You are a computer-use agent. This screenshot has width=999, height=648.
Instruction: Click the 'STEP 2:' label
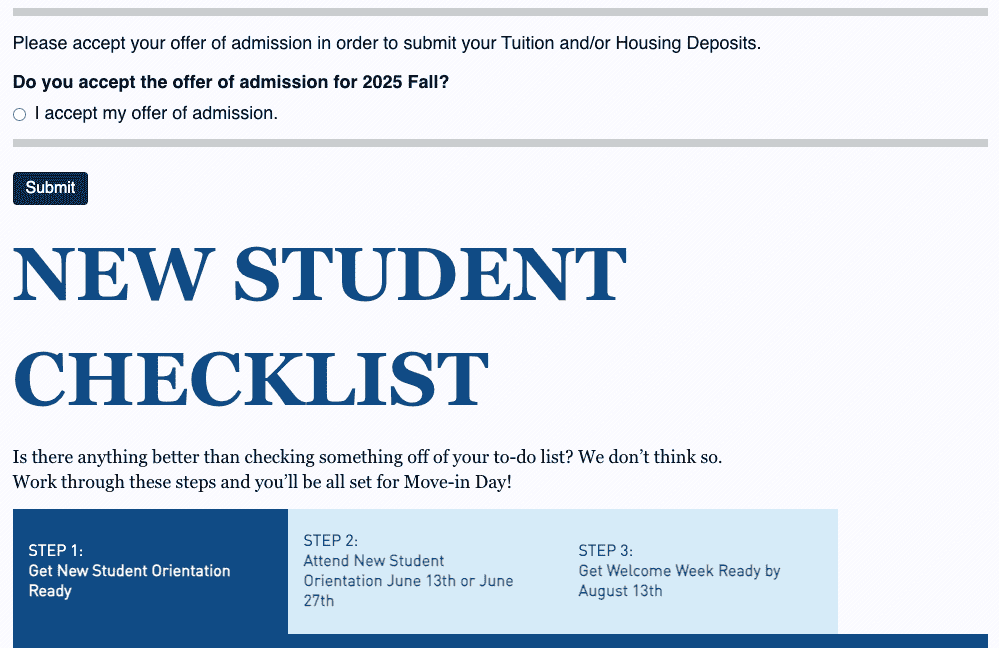point(330,541)
